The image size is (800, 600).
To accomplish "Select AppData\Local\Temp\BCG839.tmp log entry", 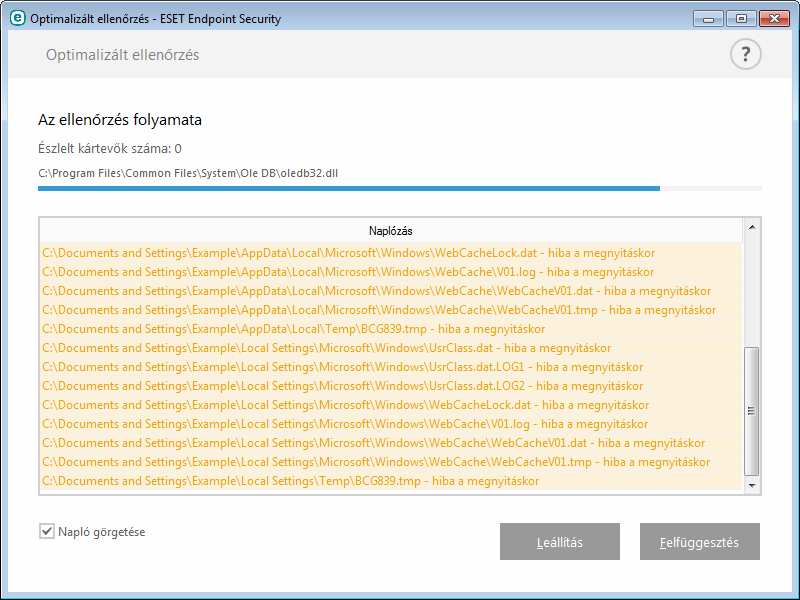I will (391, 329).
